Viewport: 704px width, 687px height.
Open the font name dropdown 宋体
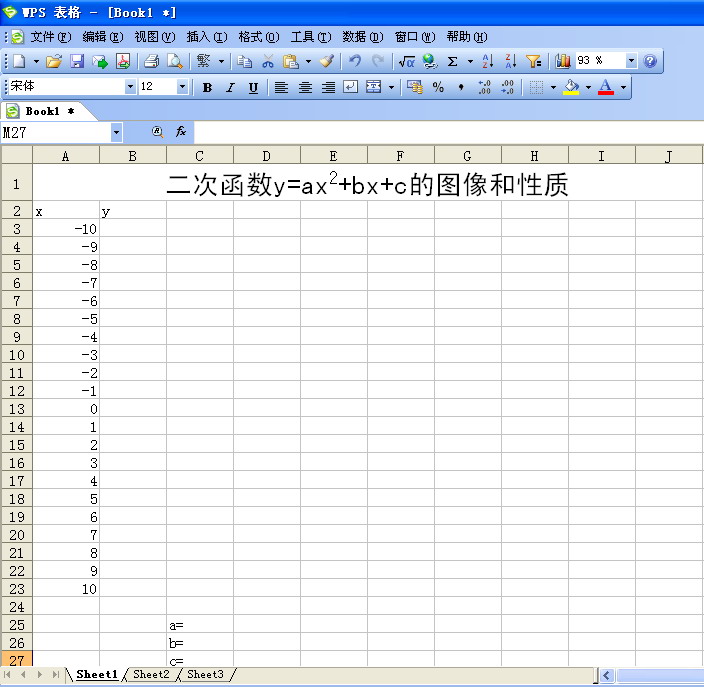pos(130,87)
